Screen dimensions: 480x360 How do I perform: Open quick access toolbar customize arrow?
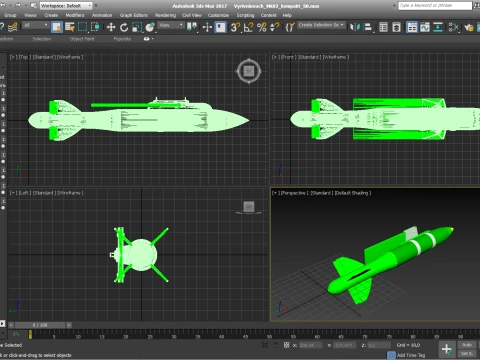(96, 6)
